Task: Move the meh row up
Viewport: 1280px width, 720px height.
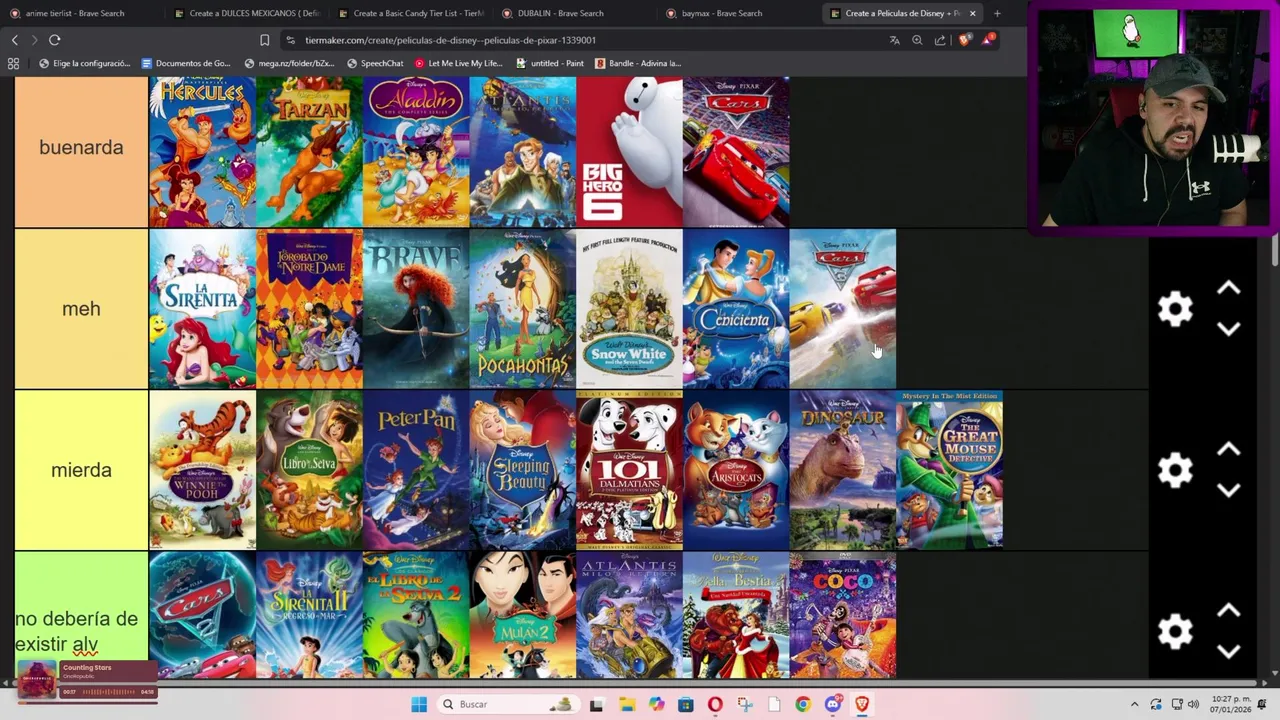Action: click(1229, 289)
